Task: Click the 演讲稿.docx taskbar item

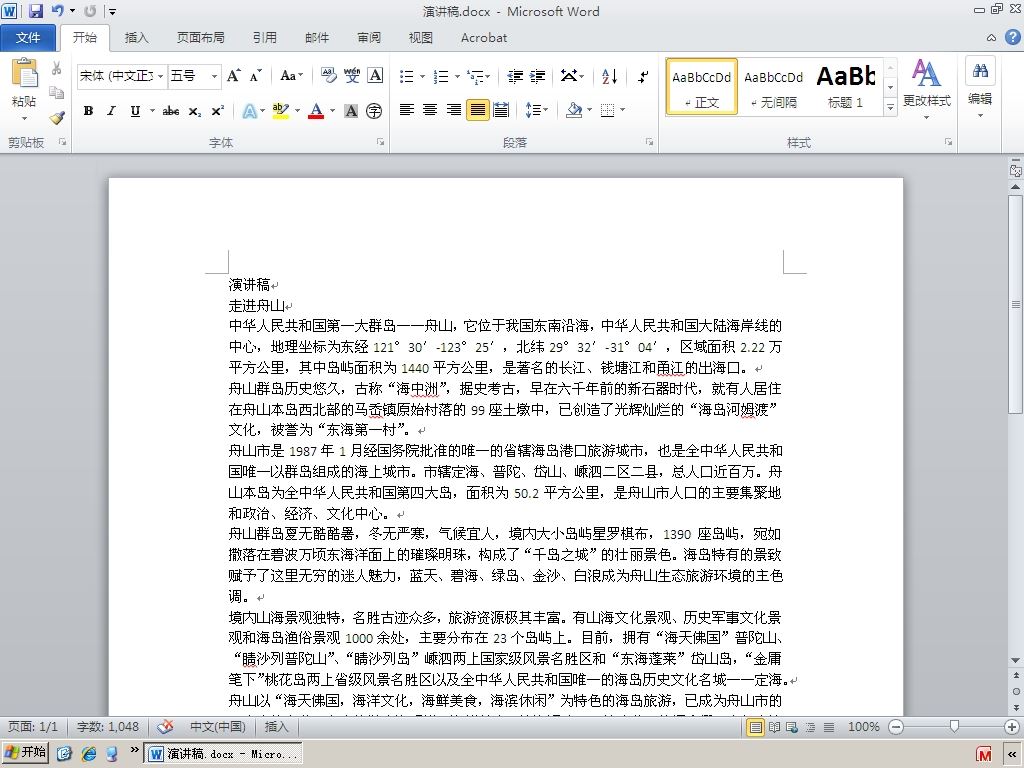Action: (x=223, y=753)
